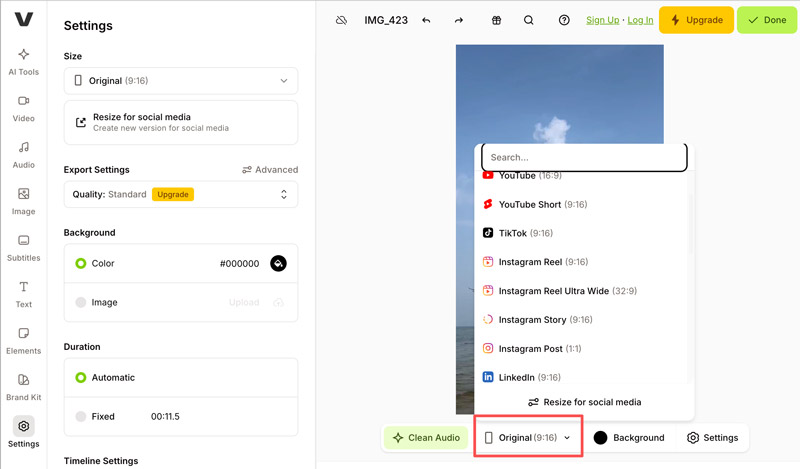Click the Resize for social media card
Screen dimensions: 800x469
coord(181,122)
